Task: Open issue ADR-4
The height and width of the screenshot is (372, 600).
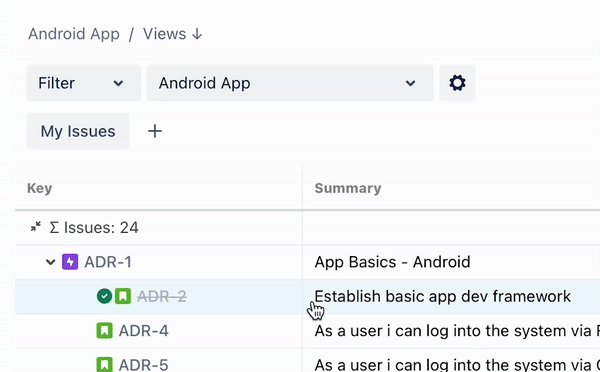Action: 143,331
